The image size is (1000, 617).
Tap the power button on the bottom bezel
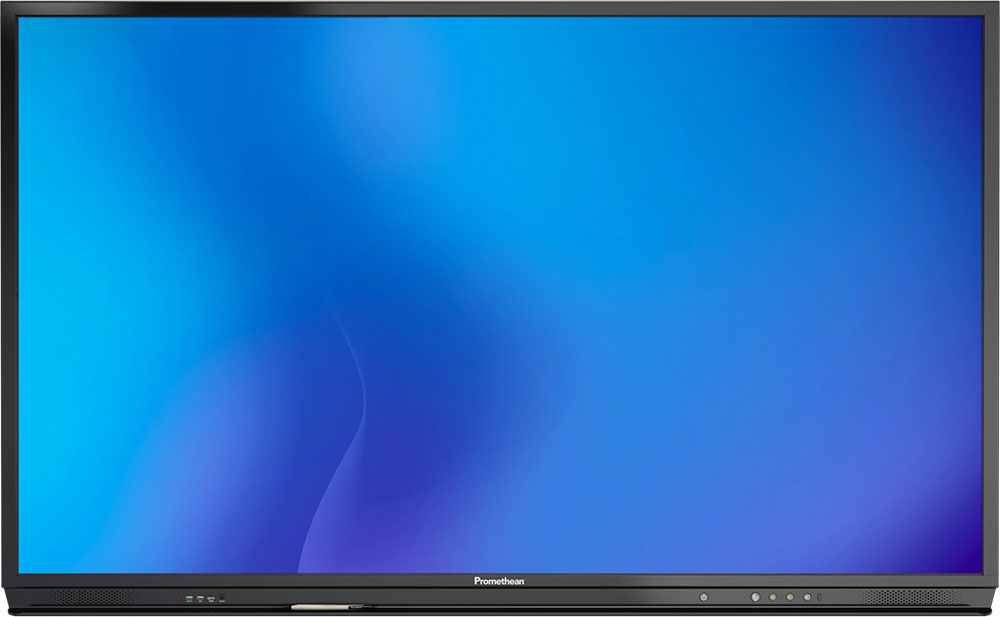(703, 597)
